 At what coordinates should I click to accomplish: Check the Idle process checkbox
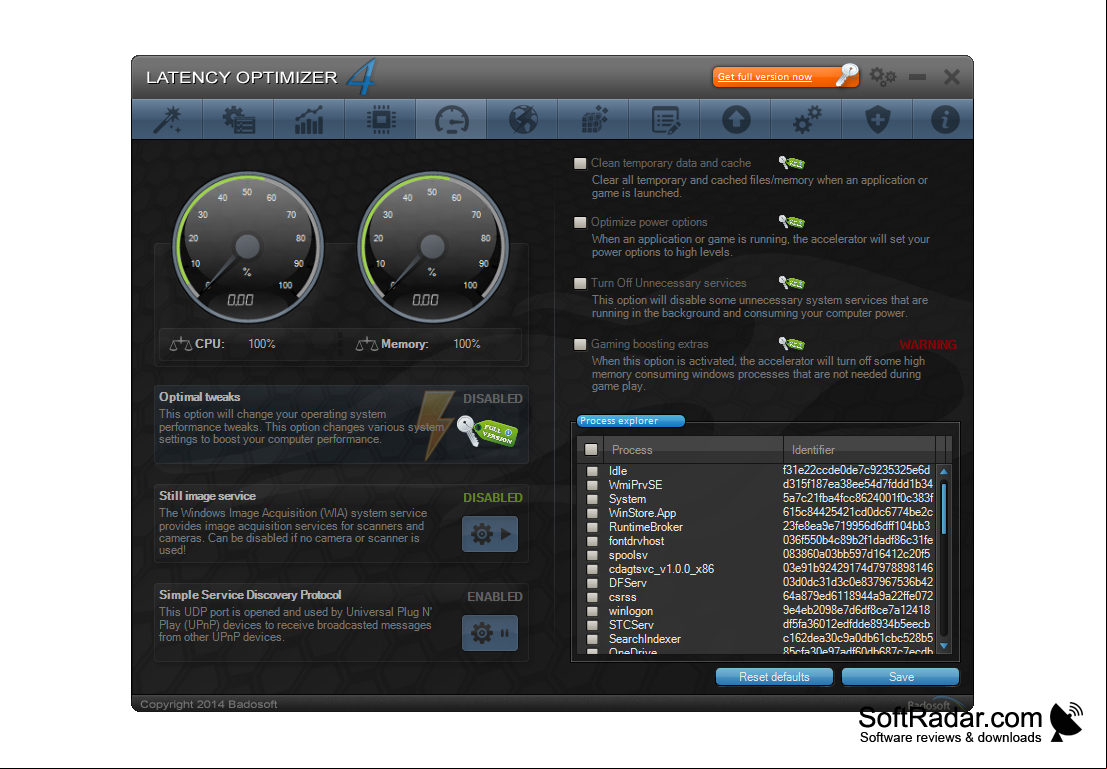click(x=592, y=471)
